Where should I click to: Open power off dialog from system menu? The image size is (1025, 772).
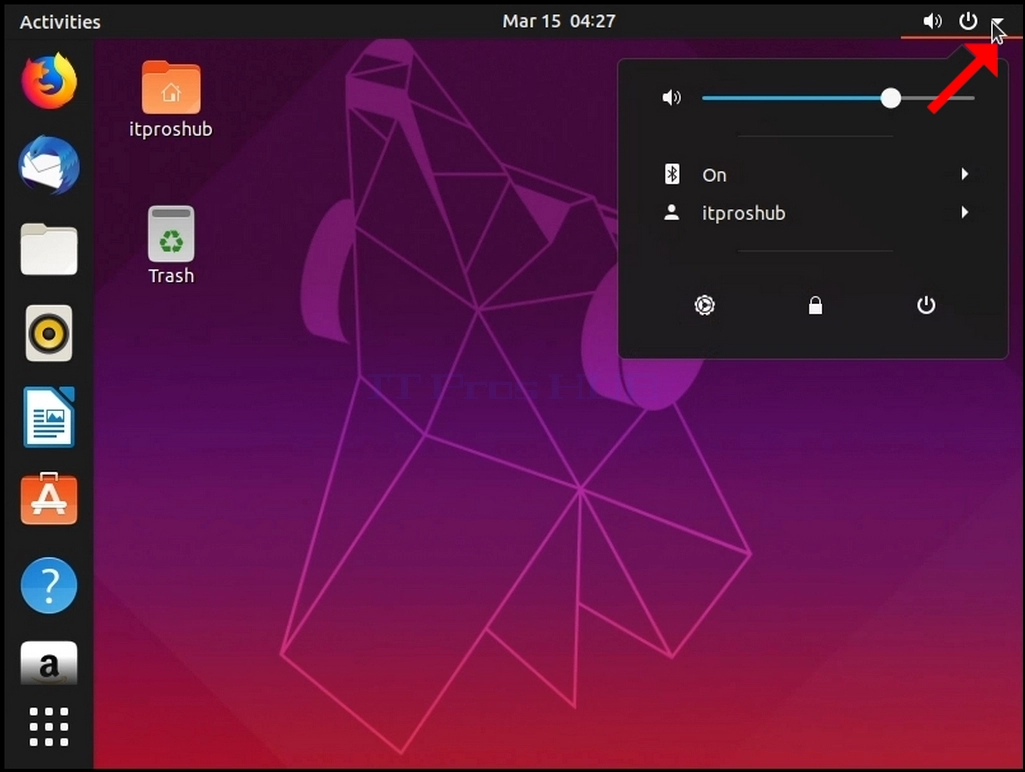(926, 305)
